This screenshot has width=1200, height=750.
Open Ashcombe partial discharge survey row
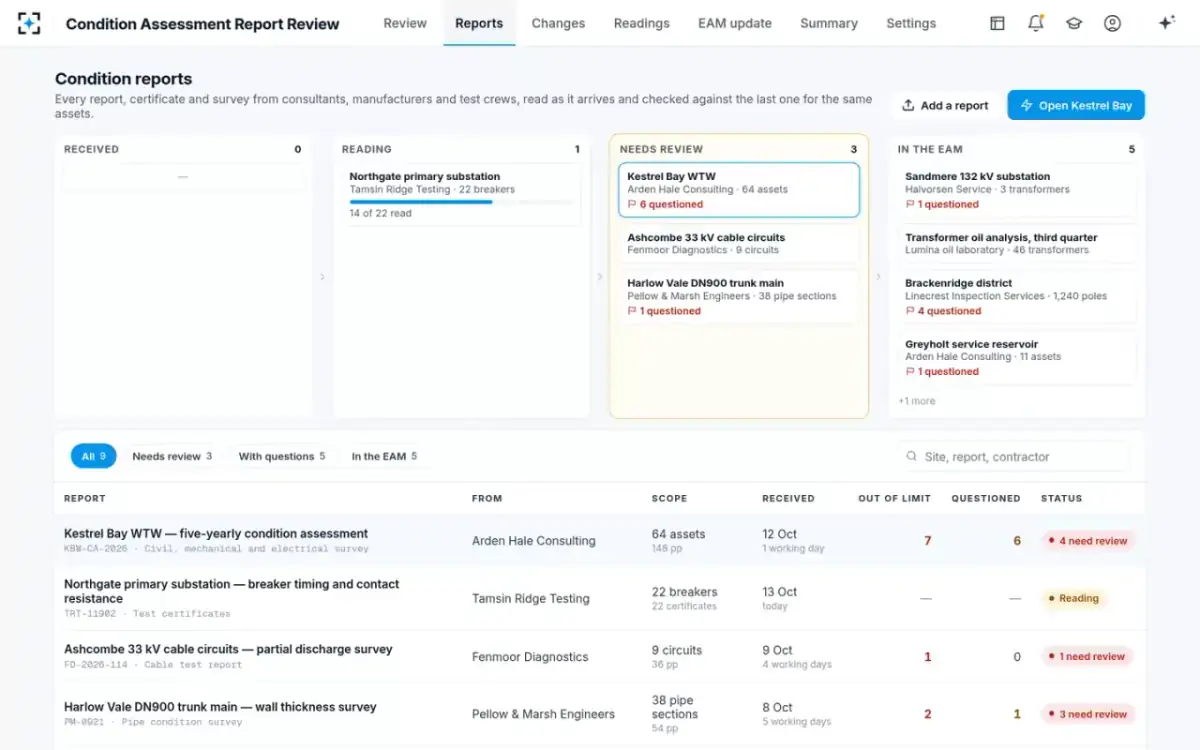(x=600, y=656)
